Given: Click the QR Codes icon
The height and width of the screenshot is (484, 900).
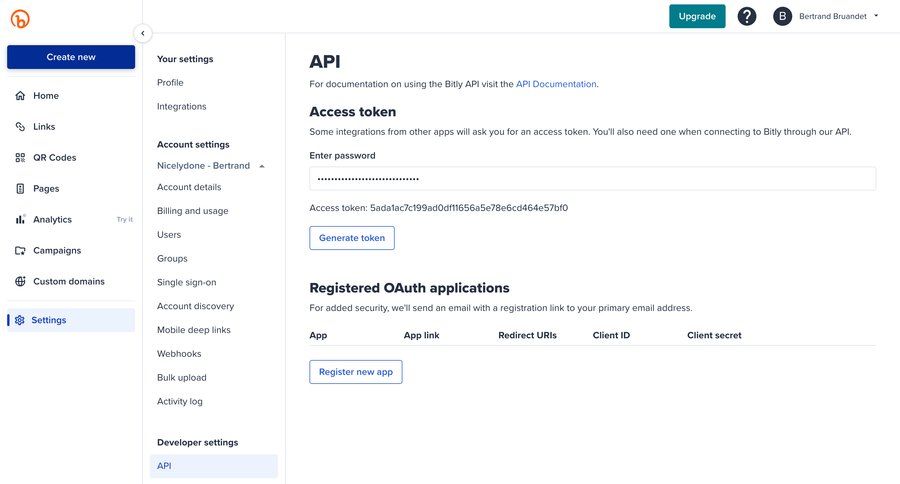Looking at the screenshot, I should [20, 157].
